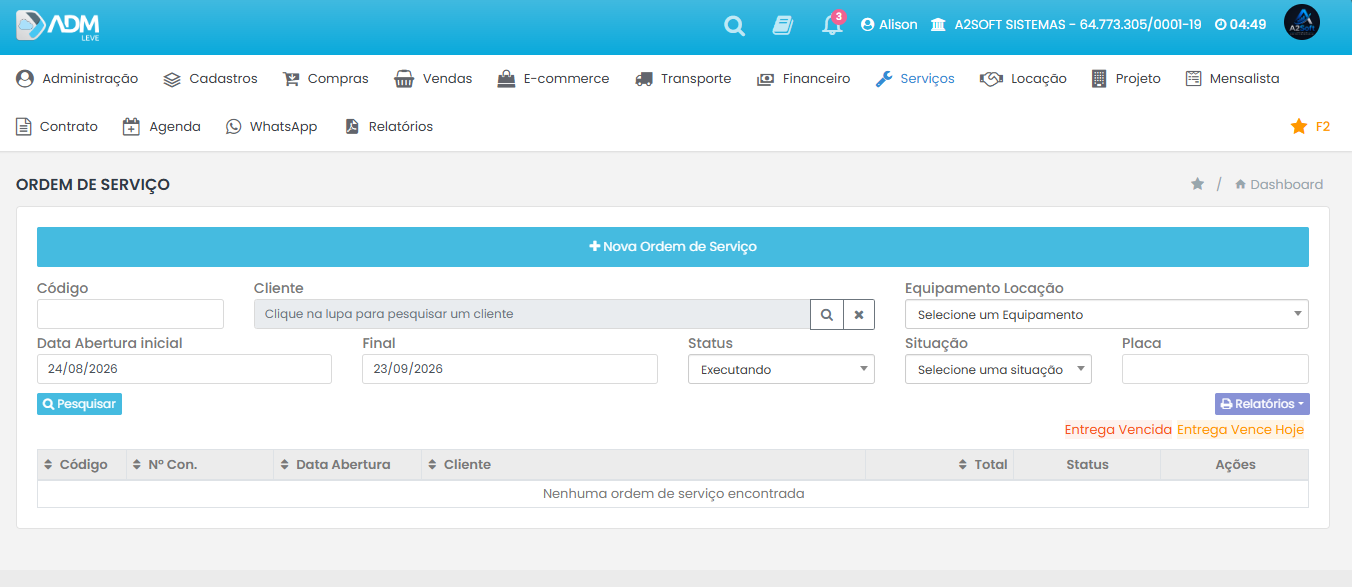Clear the selected client with X button
This screenshot has width=1352, height=587.
[859, 314]
